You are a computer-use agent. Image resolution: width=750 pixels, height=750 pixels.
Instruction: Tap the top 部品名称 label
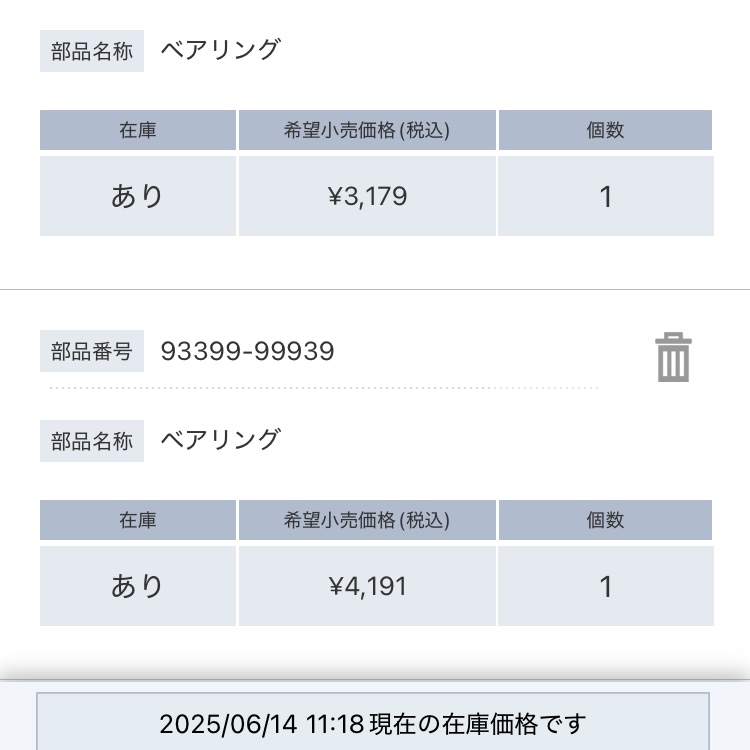92,52
